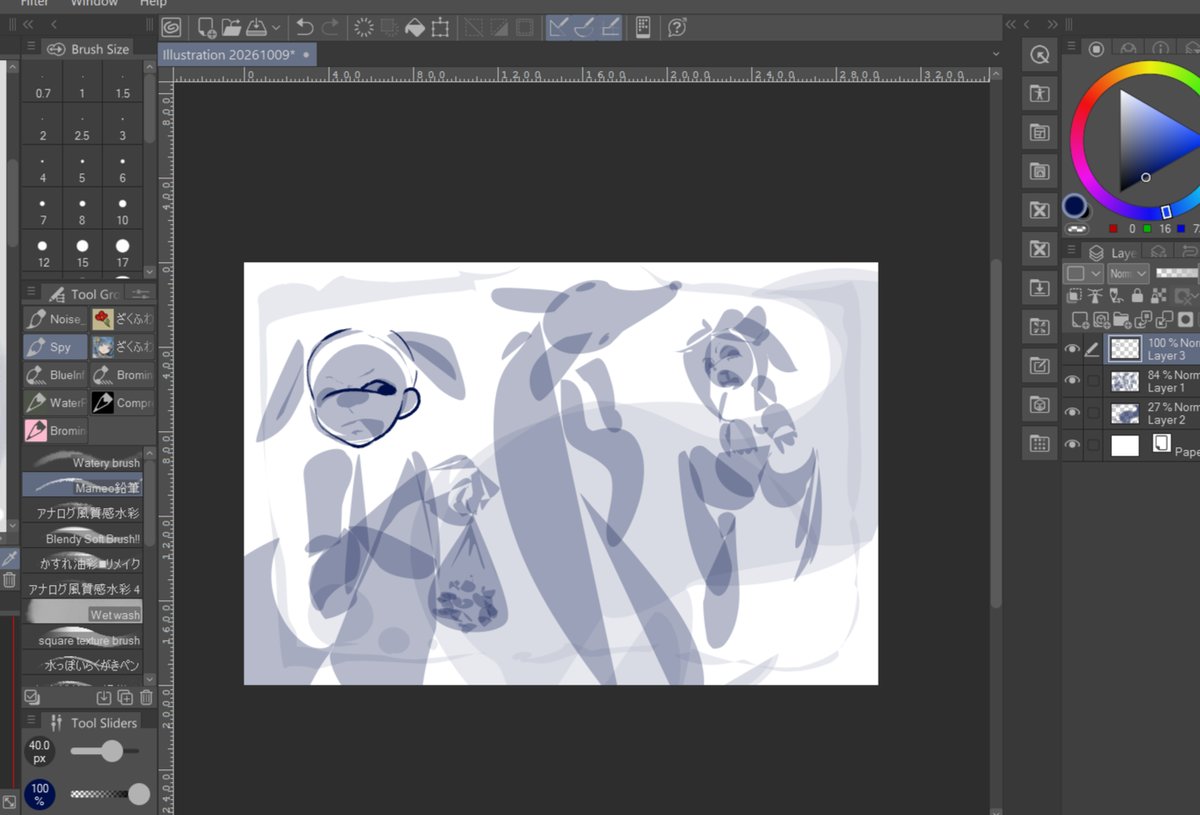Viewport: 1200px width, 815px height.
Task: Hide Layer 1 with its eye icon
Action: click(x=1072, y=380)
